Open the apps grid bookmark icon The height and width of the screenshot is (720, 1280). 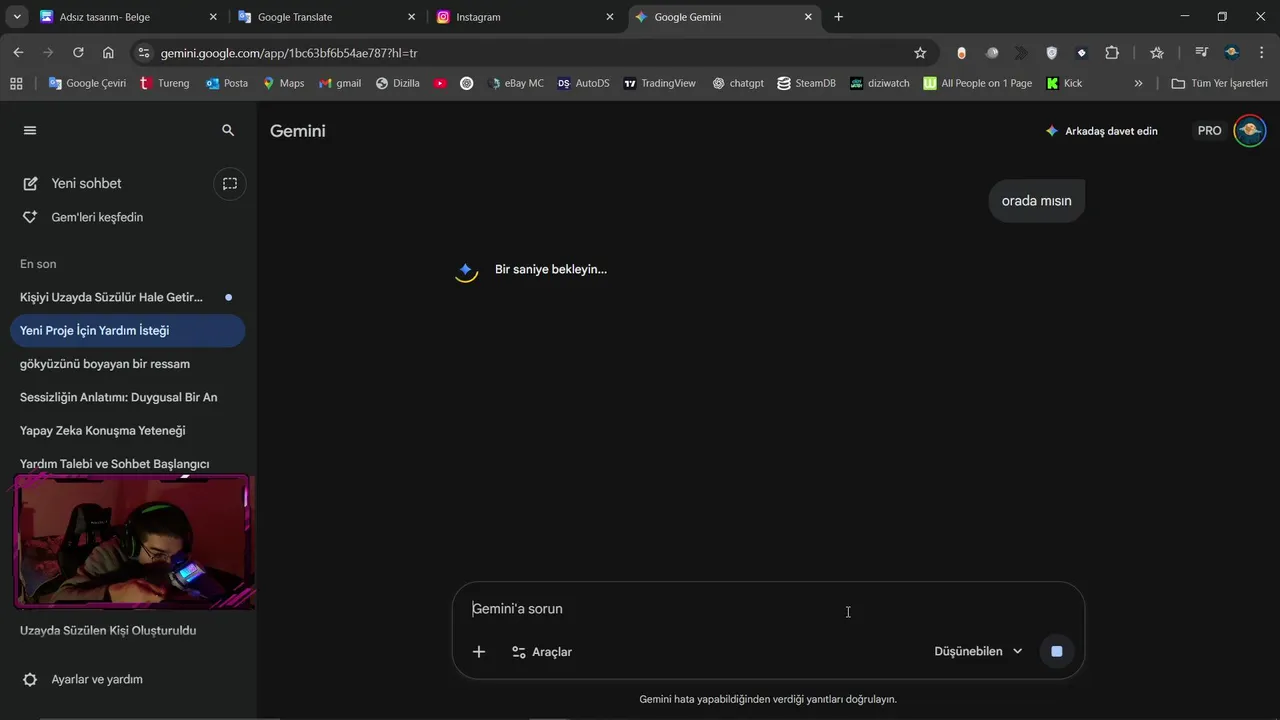16,83
